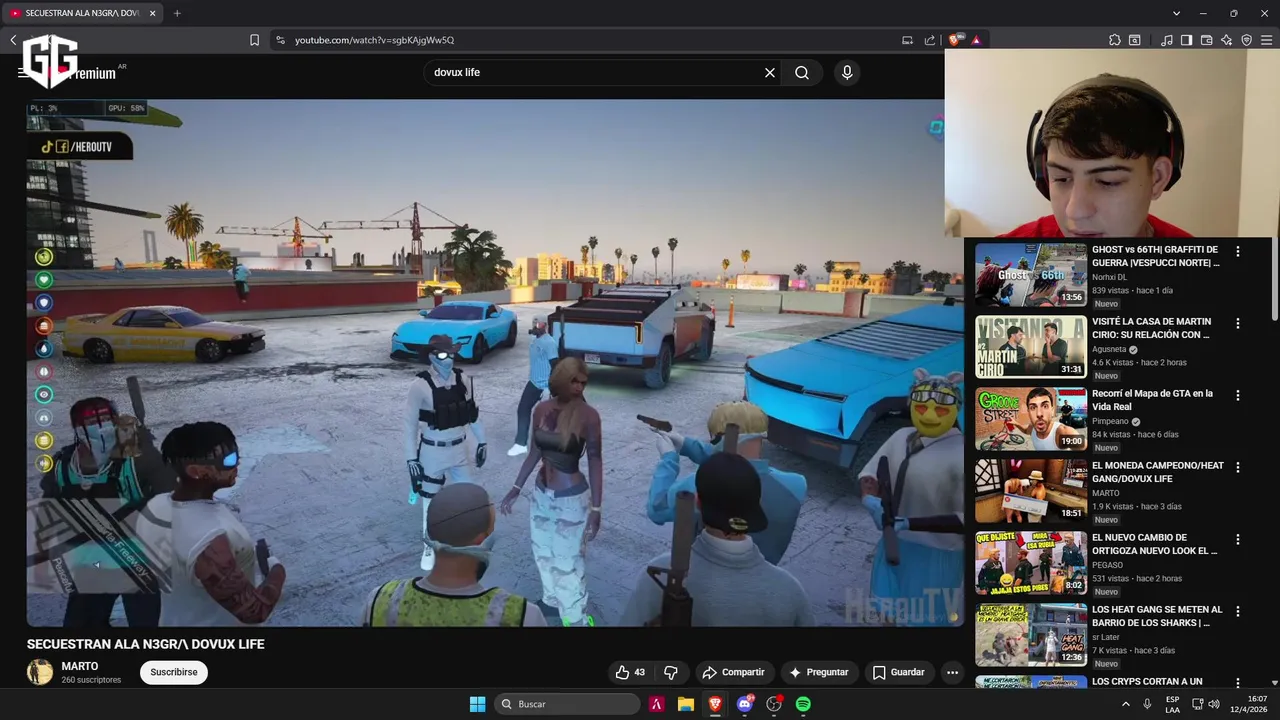The height and width of the screenshot is (720, 1280).
Task: Toggle the browser sidebar panel
Action: point(1186,40)
